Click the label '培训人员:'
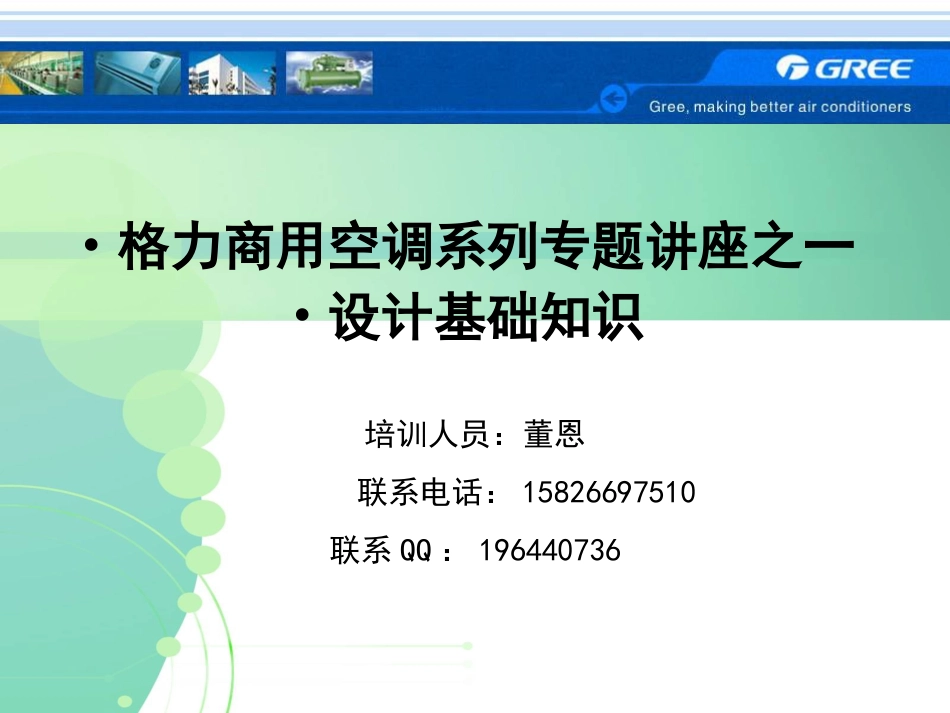The height and width of the screenshot is (713, 950). click(434, 434)
